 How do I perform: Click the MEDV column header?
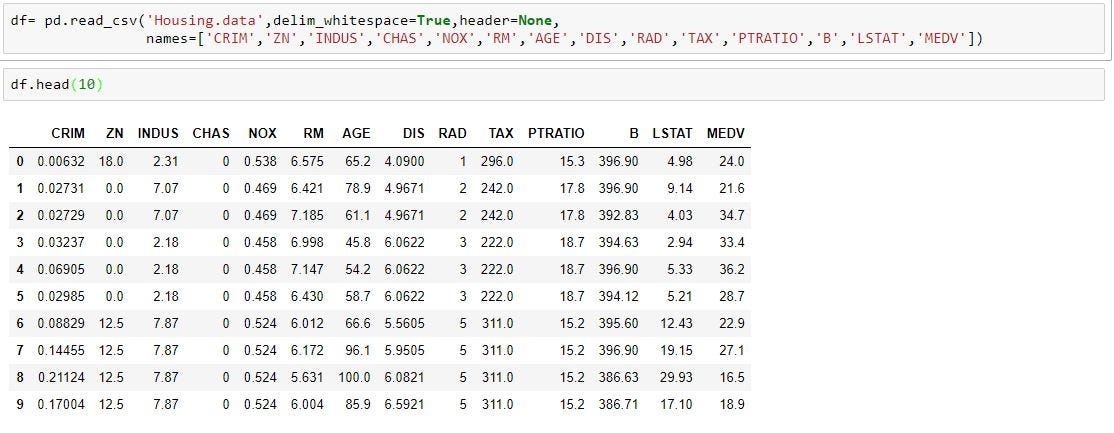(x=725, y=134)
